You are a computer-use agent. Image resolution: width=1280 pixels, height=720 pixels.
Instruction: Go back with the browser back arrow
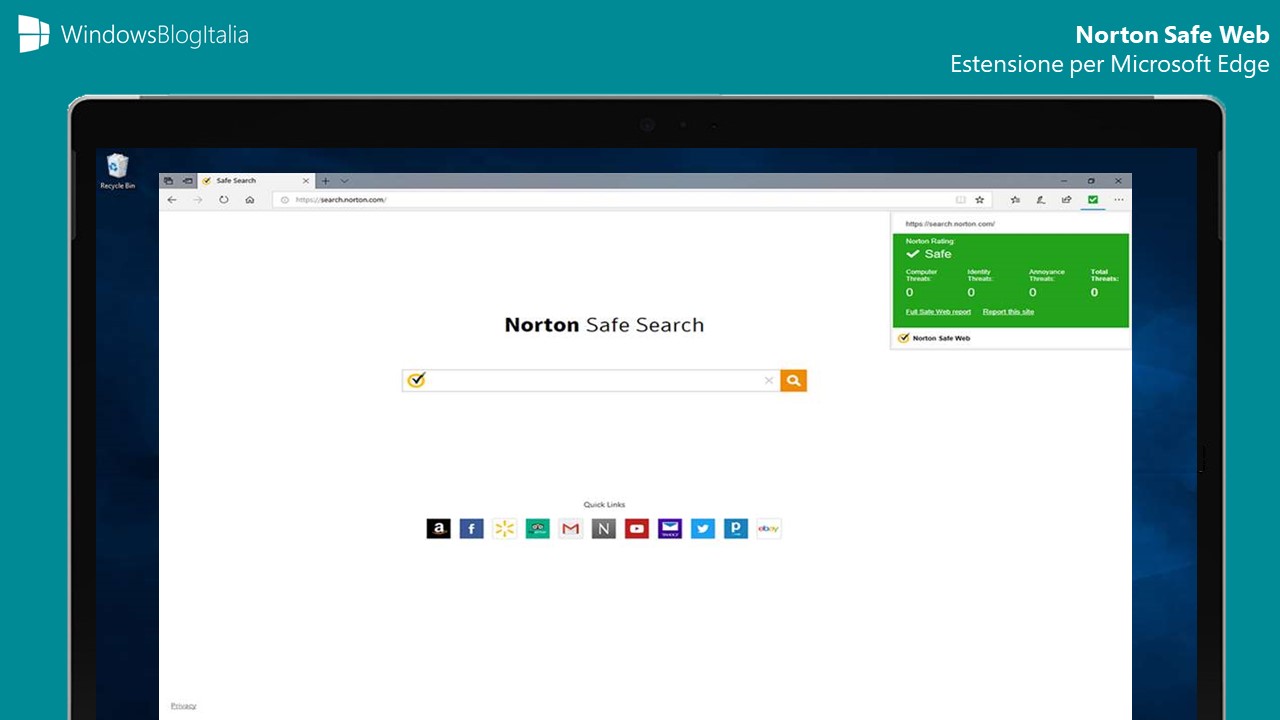(x=172, y=200)
